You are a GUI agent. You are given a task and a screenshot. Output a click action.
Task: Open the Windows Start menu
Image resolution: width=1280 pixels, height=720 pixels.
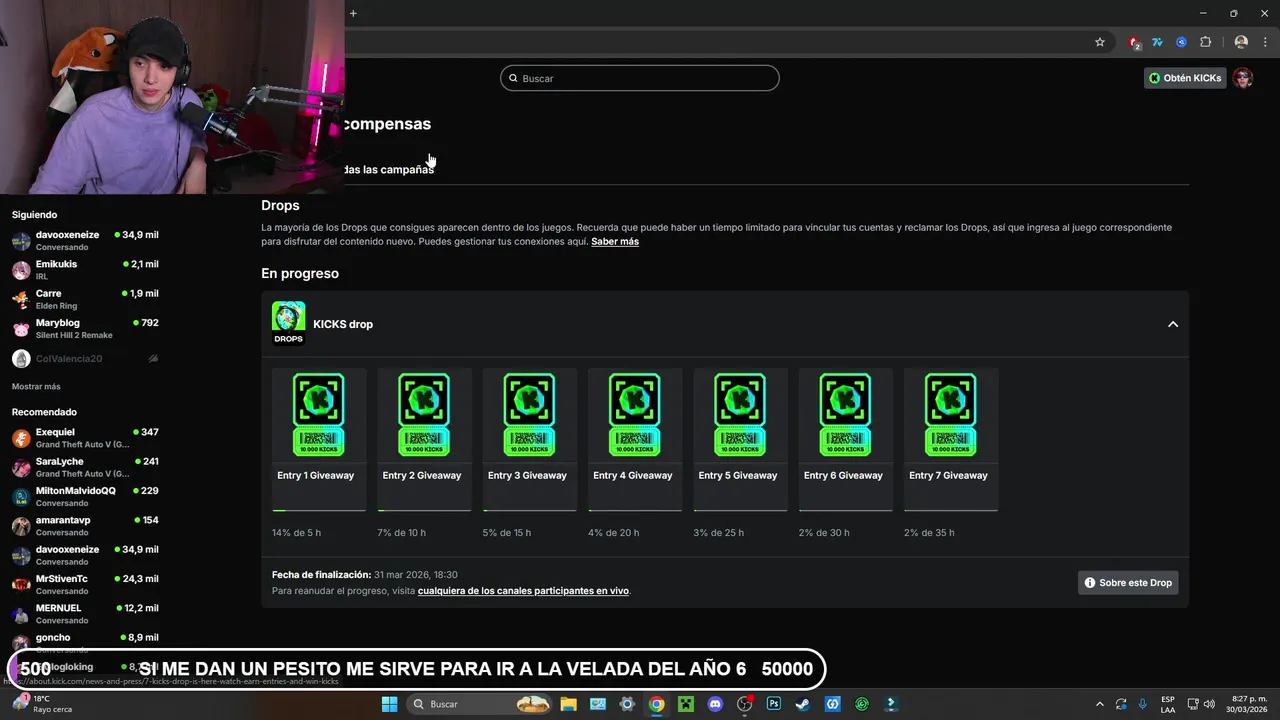[x=389, y=704]
